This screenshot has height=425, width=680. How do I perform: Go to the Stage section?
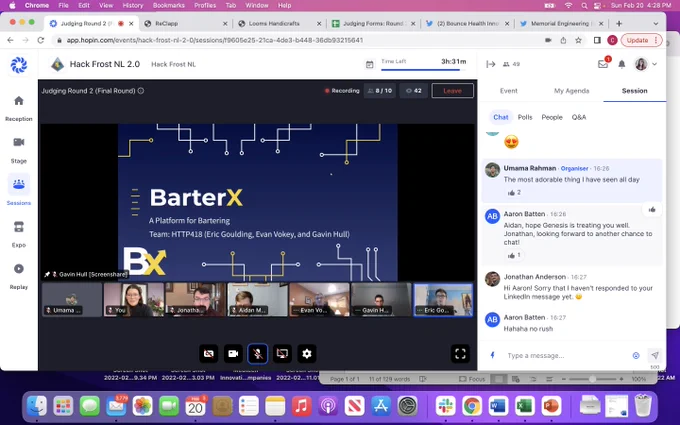pos(19,150)
